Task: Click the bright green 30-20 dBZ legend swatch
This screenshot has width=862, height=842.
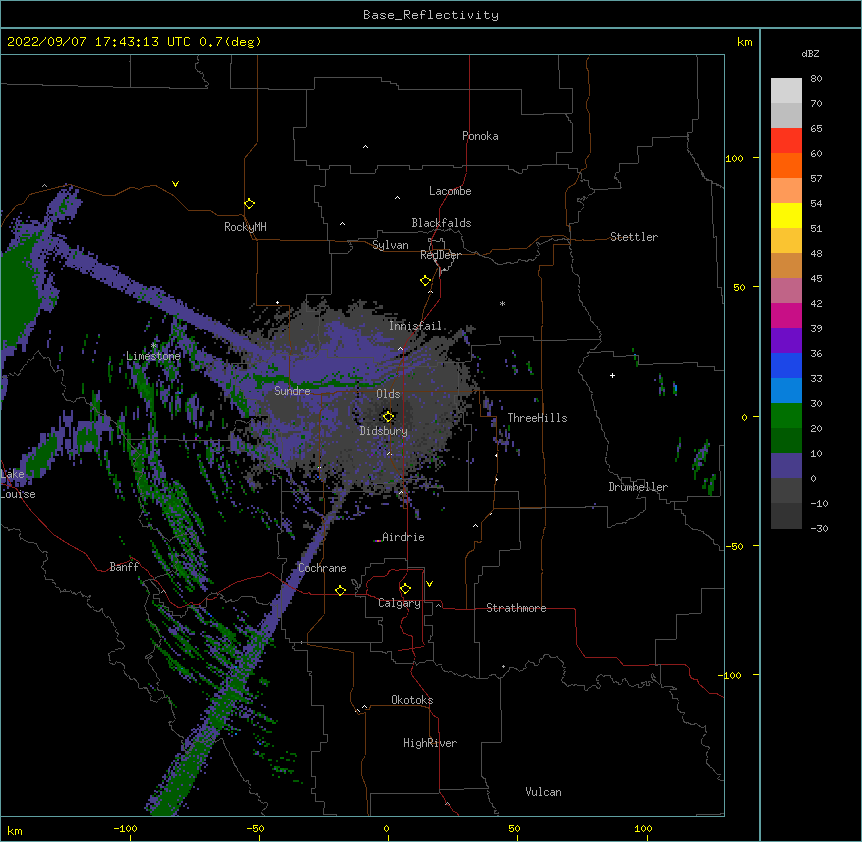Action: [x=786, y=416]
